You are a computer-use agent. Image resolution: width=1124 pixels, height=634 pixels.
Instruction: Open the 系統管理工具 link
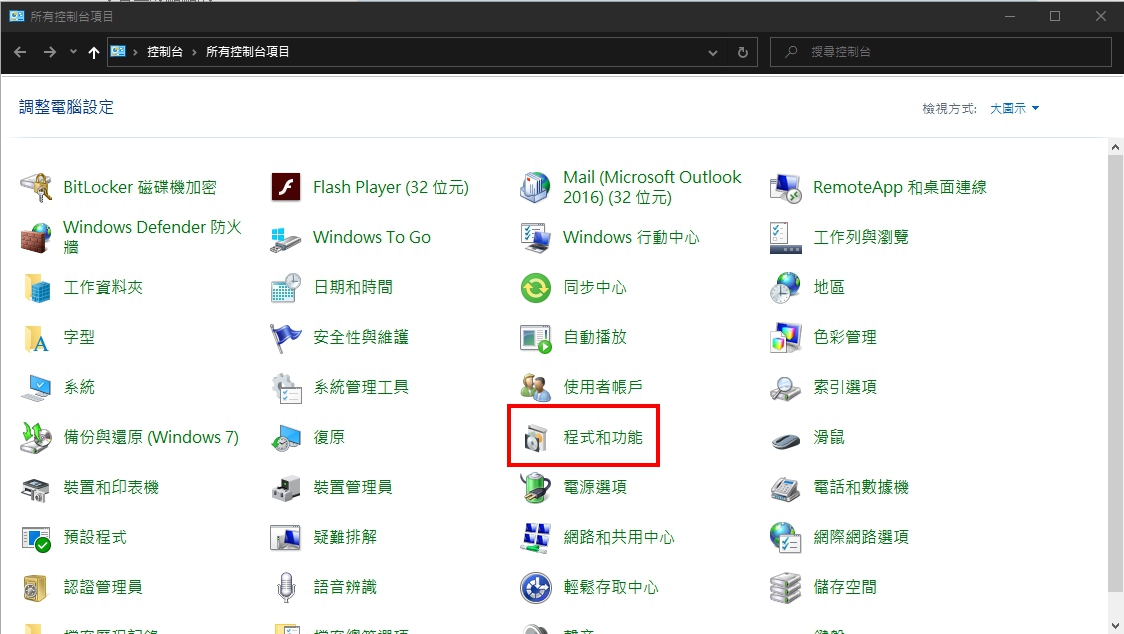tap(361, 387)
